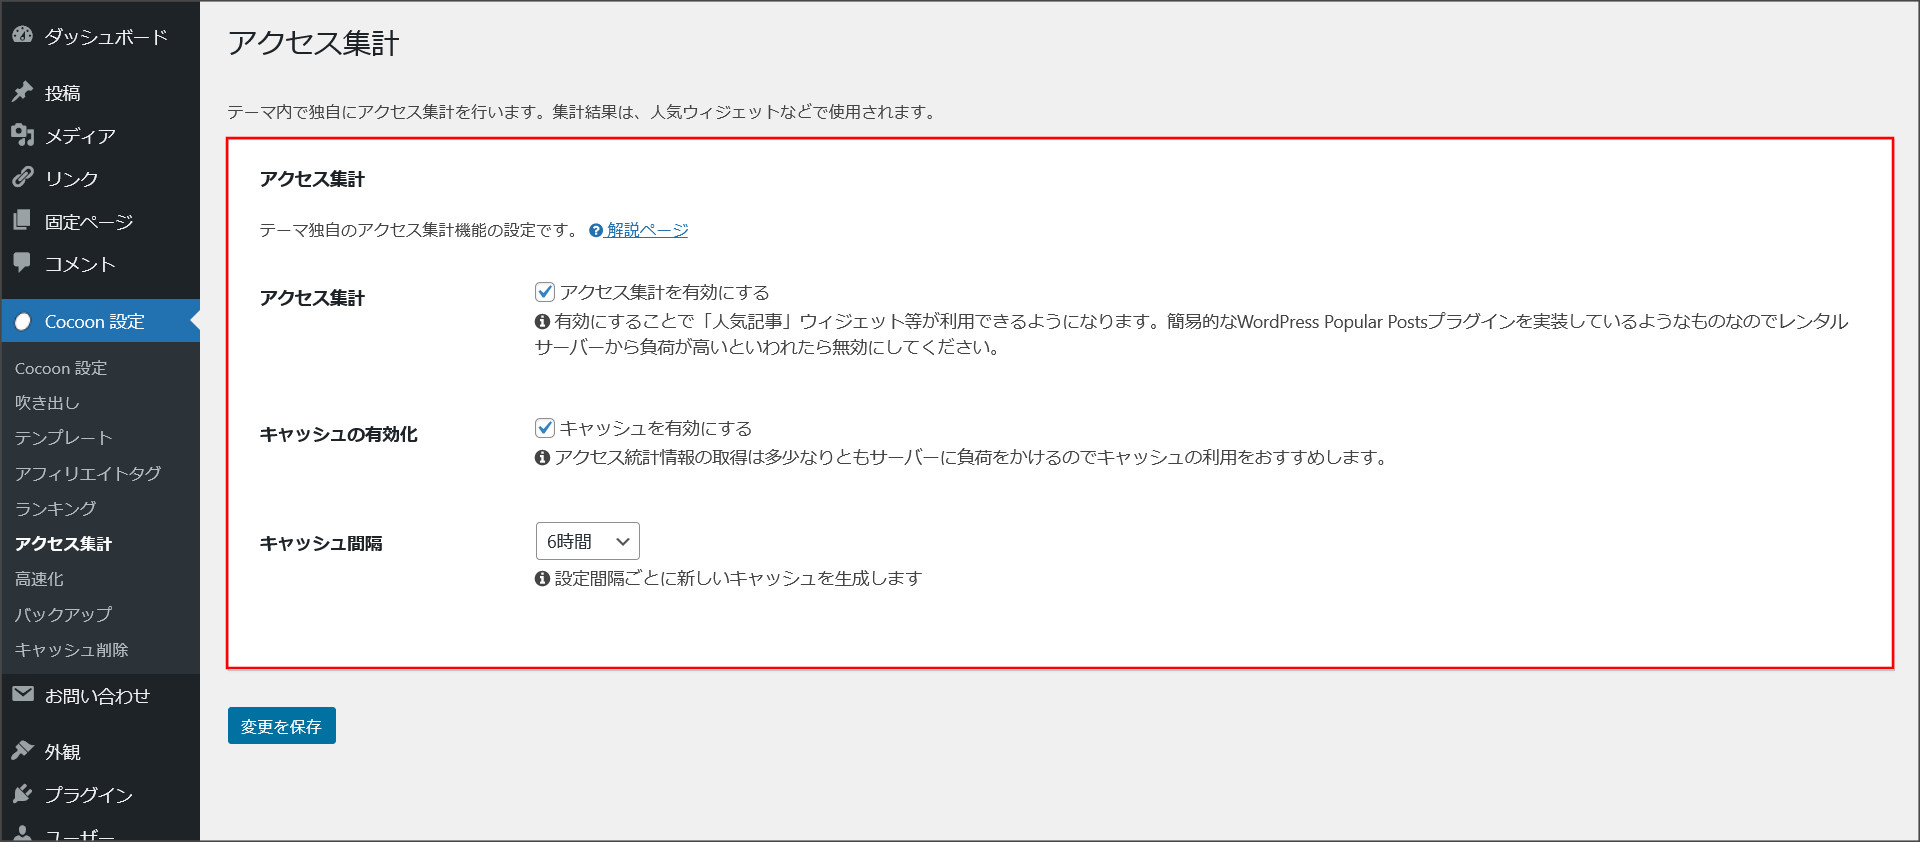Open キャッシュ削除 submenu entry

click(71, 649)
